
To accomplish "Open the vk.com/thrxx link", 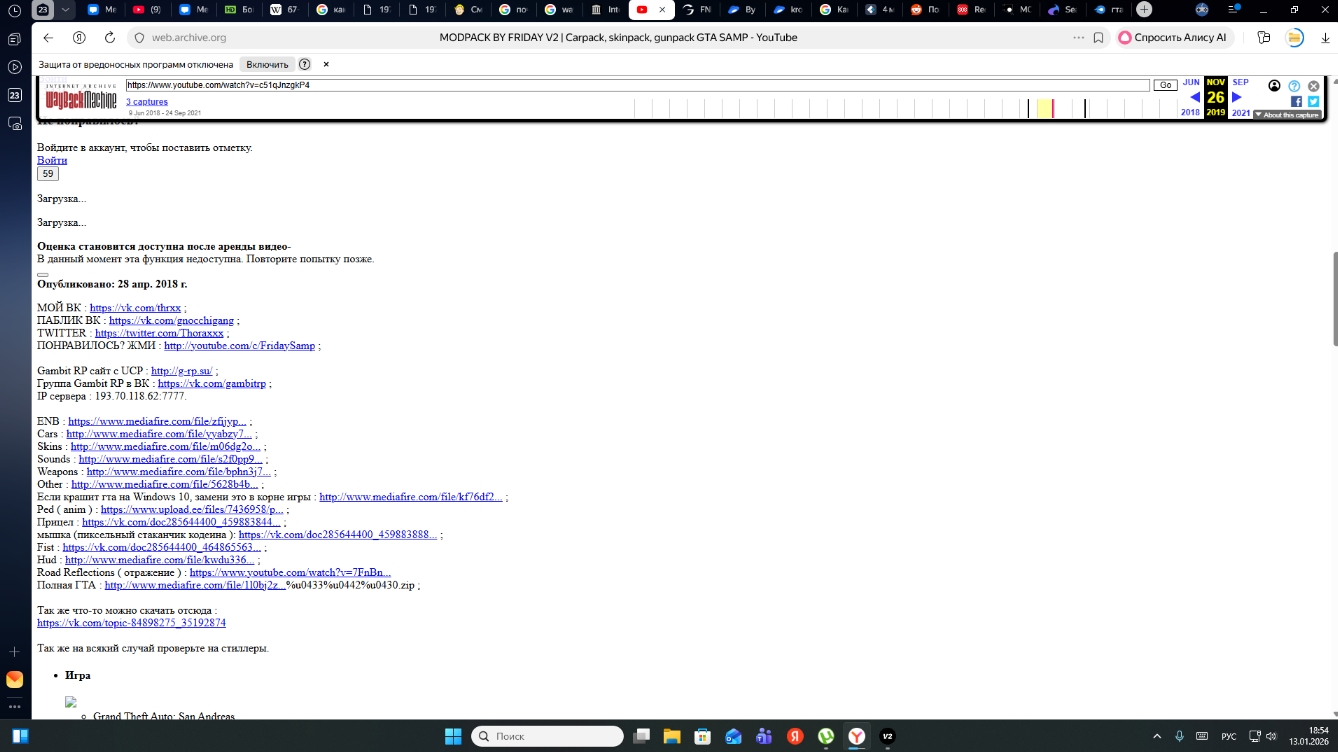I will [135, 308].
